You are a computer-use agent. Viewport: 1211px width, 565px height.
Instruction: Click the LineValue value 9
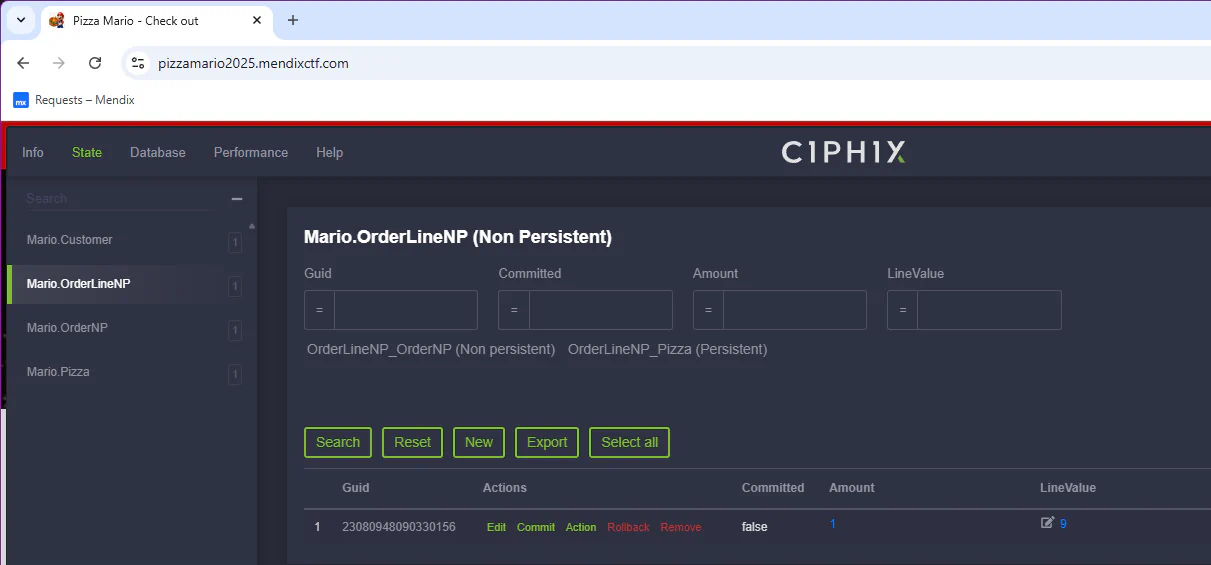pyautogui.click(x=1063, y=524)
